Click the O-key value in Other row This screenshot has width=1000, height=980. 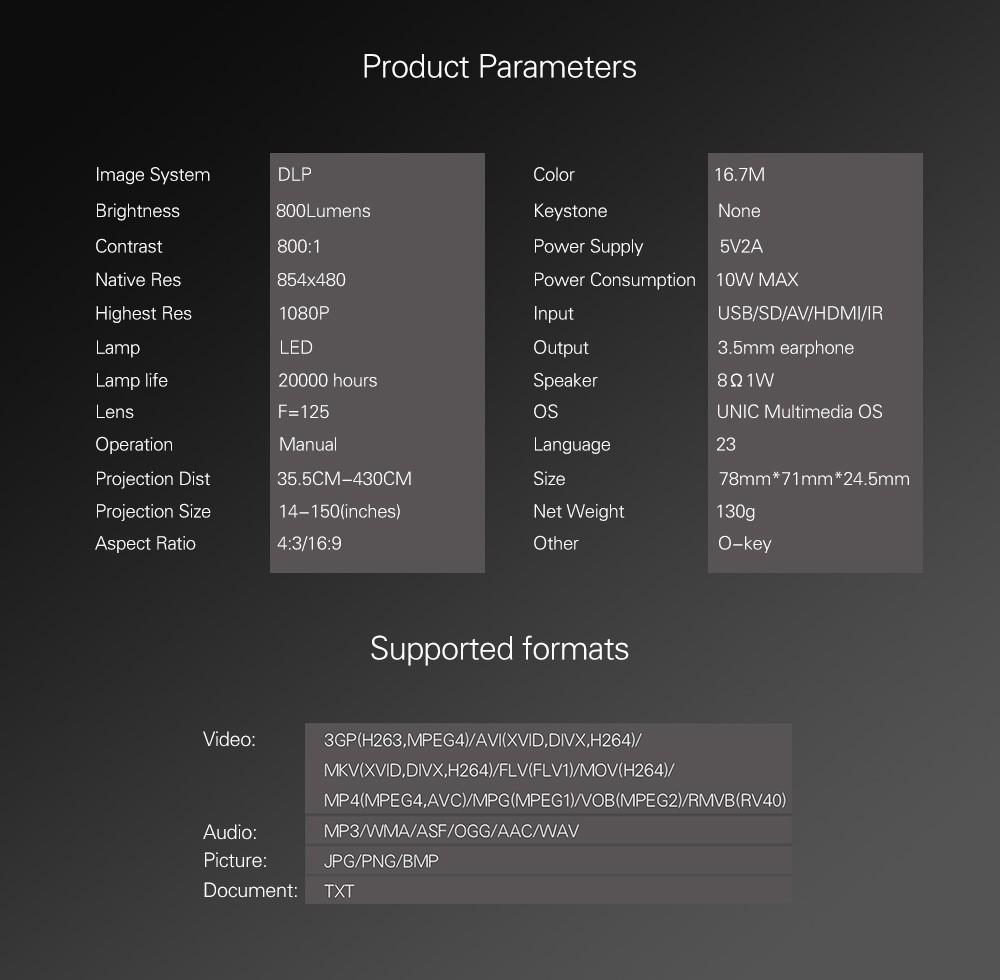pos(745,544)
